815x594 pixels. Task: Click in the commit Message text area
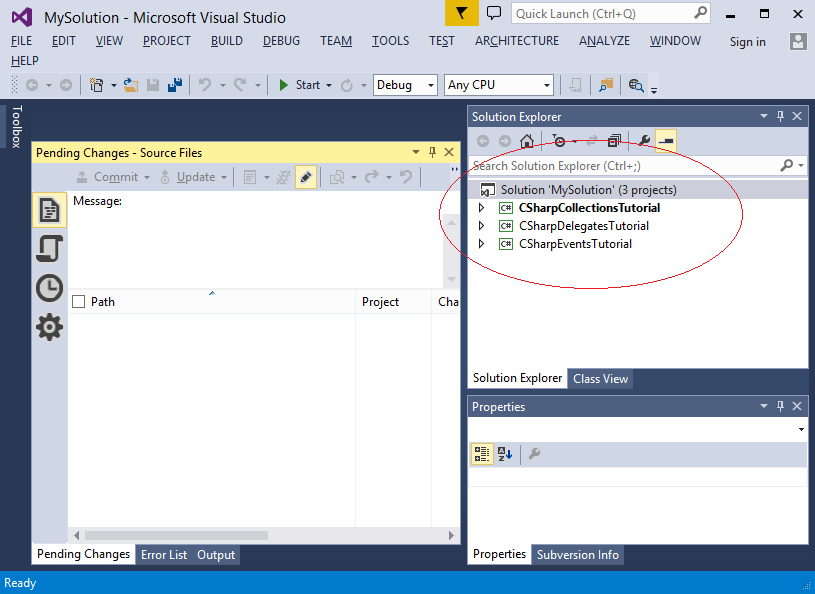click(257, 239)
